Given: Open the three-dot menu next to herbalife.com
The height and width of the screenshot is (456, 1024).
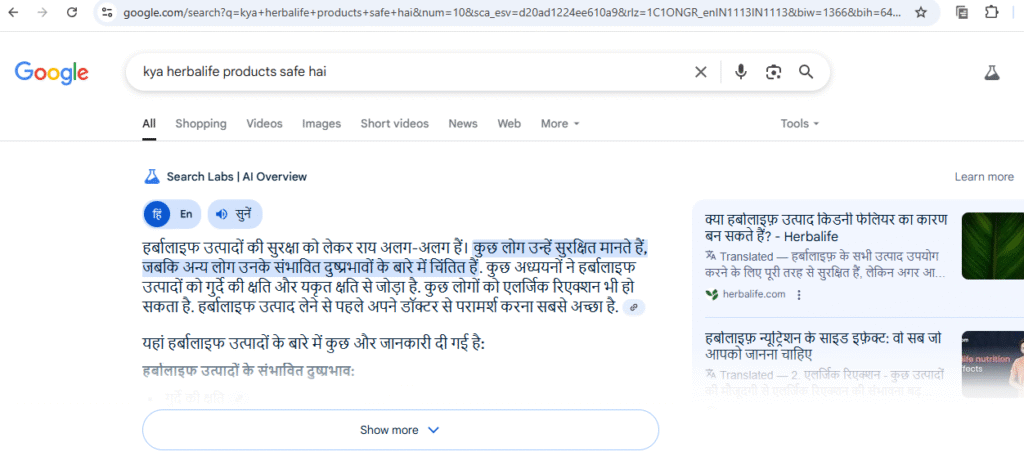Looking at the screenshot, I should [799, 295].
